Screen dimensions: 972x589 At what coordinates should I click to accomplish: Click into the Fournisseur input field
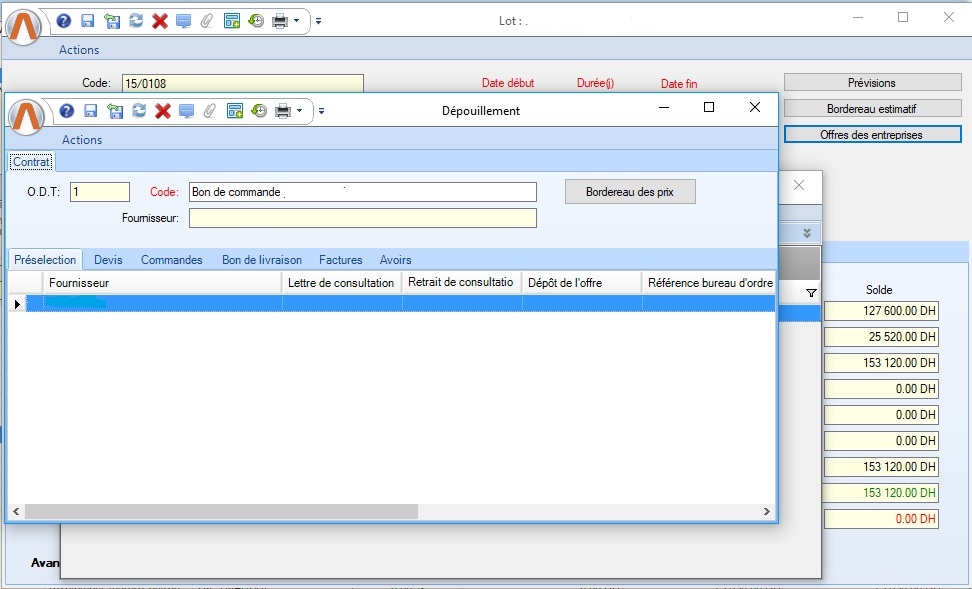(x=362, y=218)
